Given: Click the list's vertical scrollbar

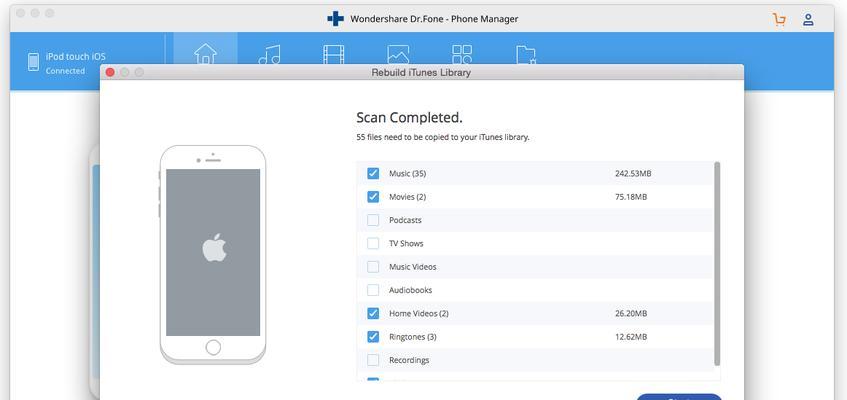Looking at the screenshot, I should point(717,263).
